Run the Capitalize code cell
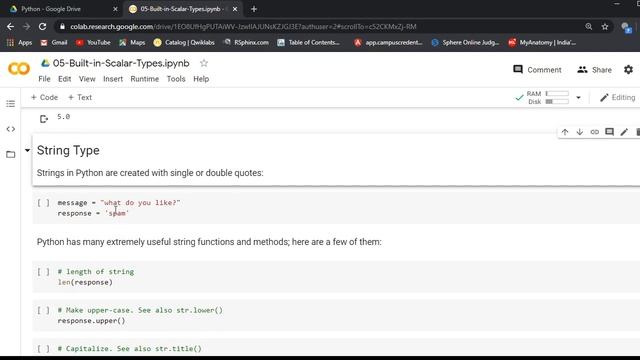The image size is (640, 360). click(43, 349)
